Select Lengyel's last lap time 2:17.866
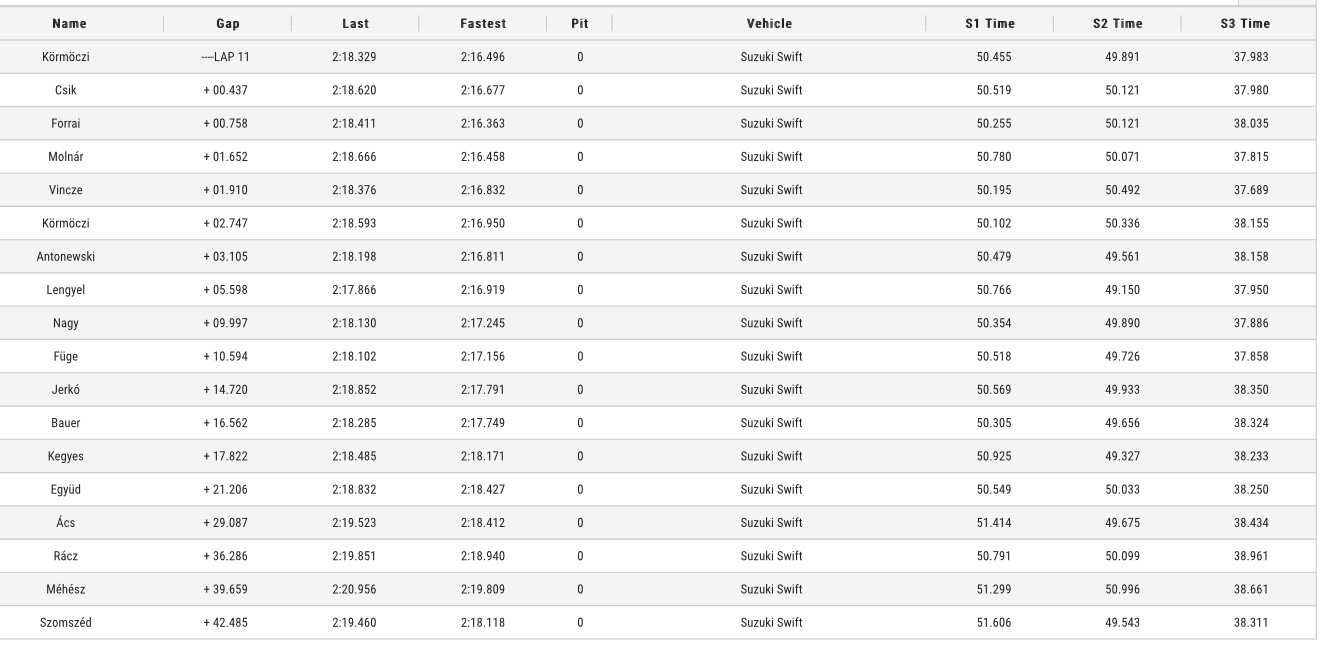 coord(354,290)
